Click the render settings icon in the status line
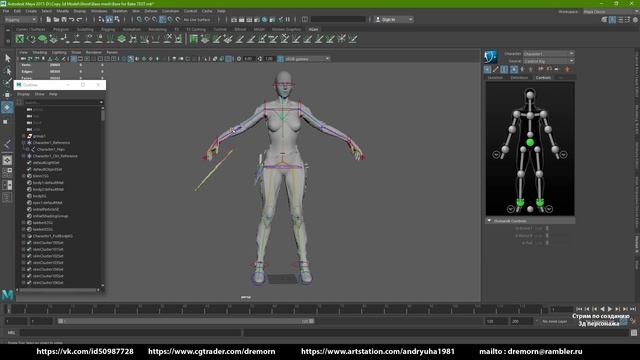 tap(257, 19)
